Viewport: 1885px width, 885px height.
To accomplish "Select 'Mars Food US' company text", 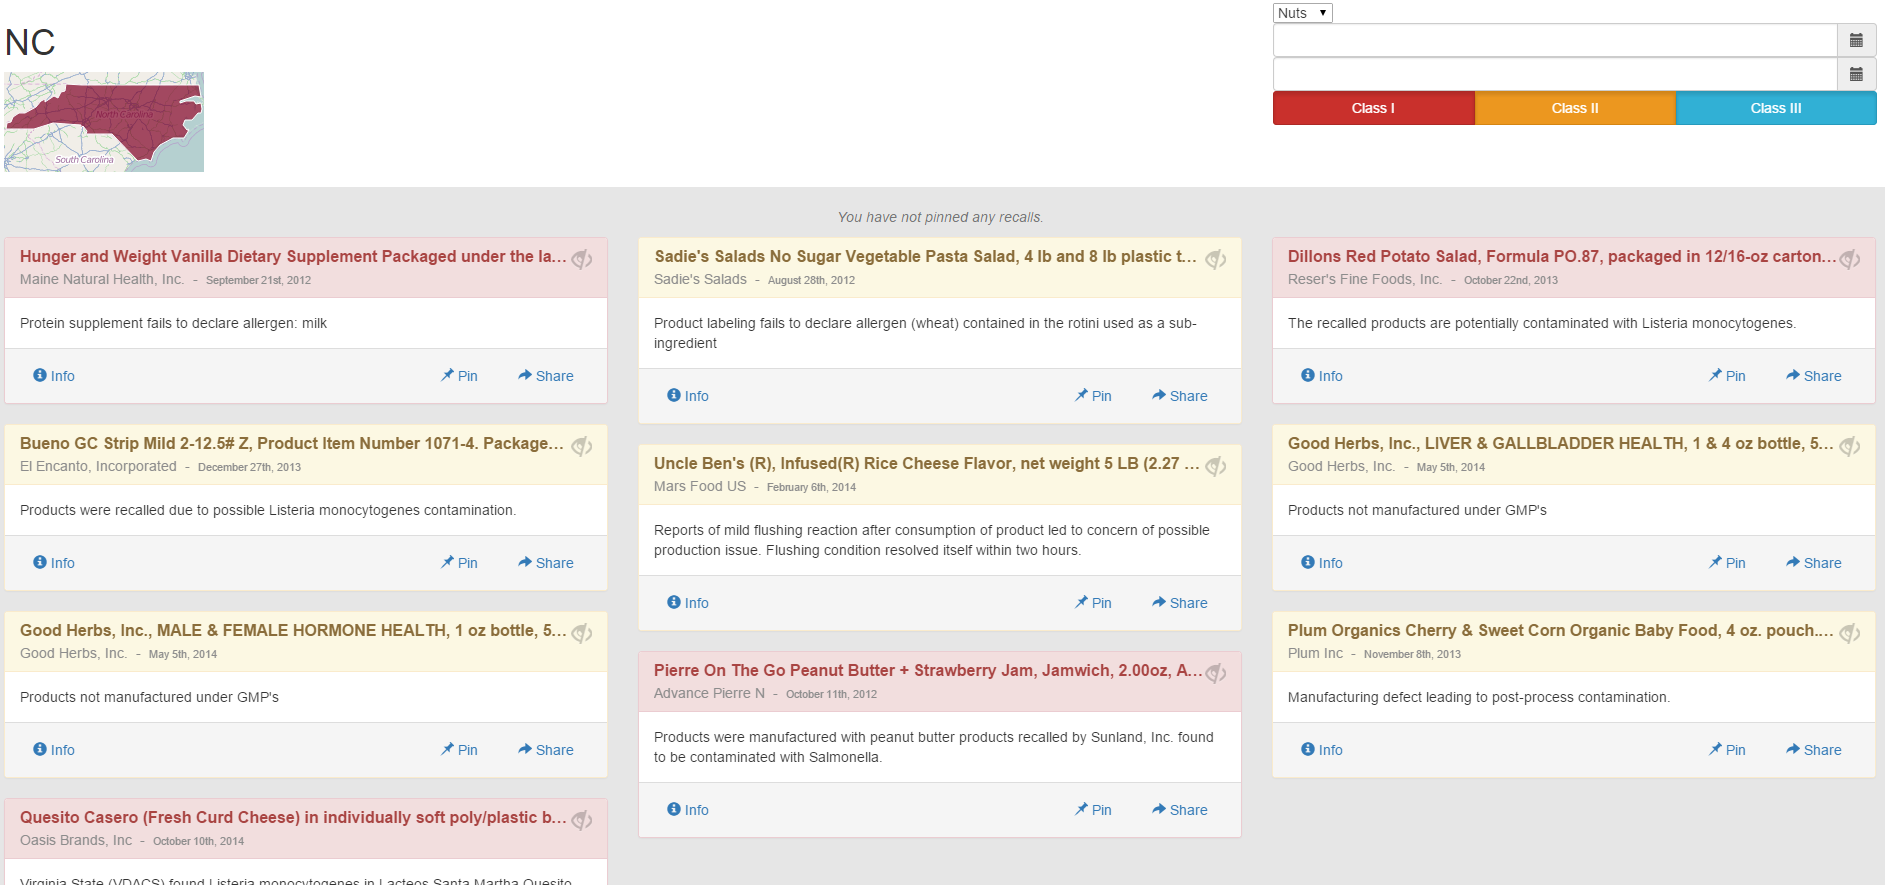I will pos(700,487).
